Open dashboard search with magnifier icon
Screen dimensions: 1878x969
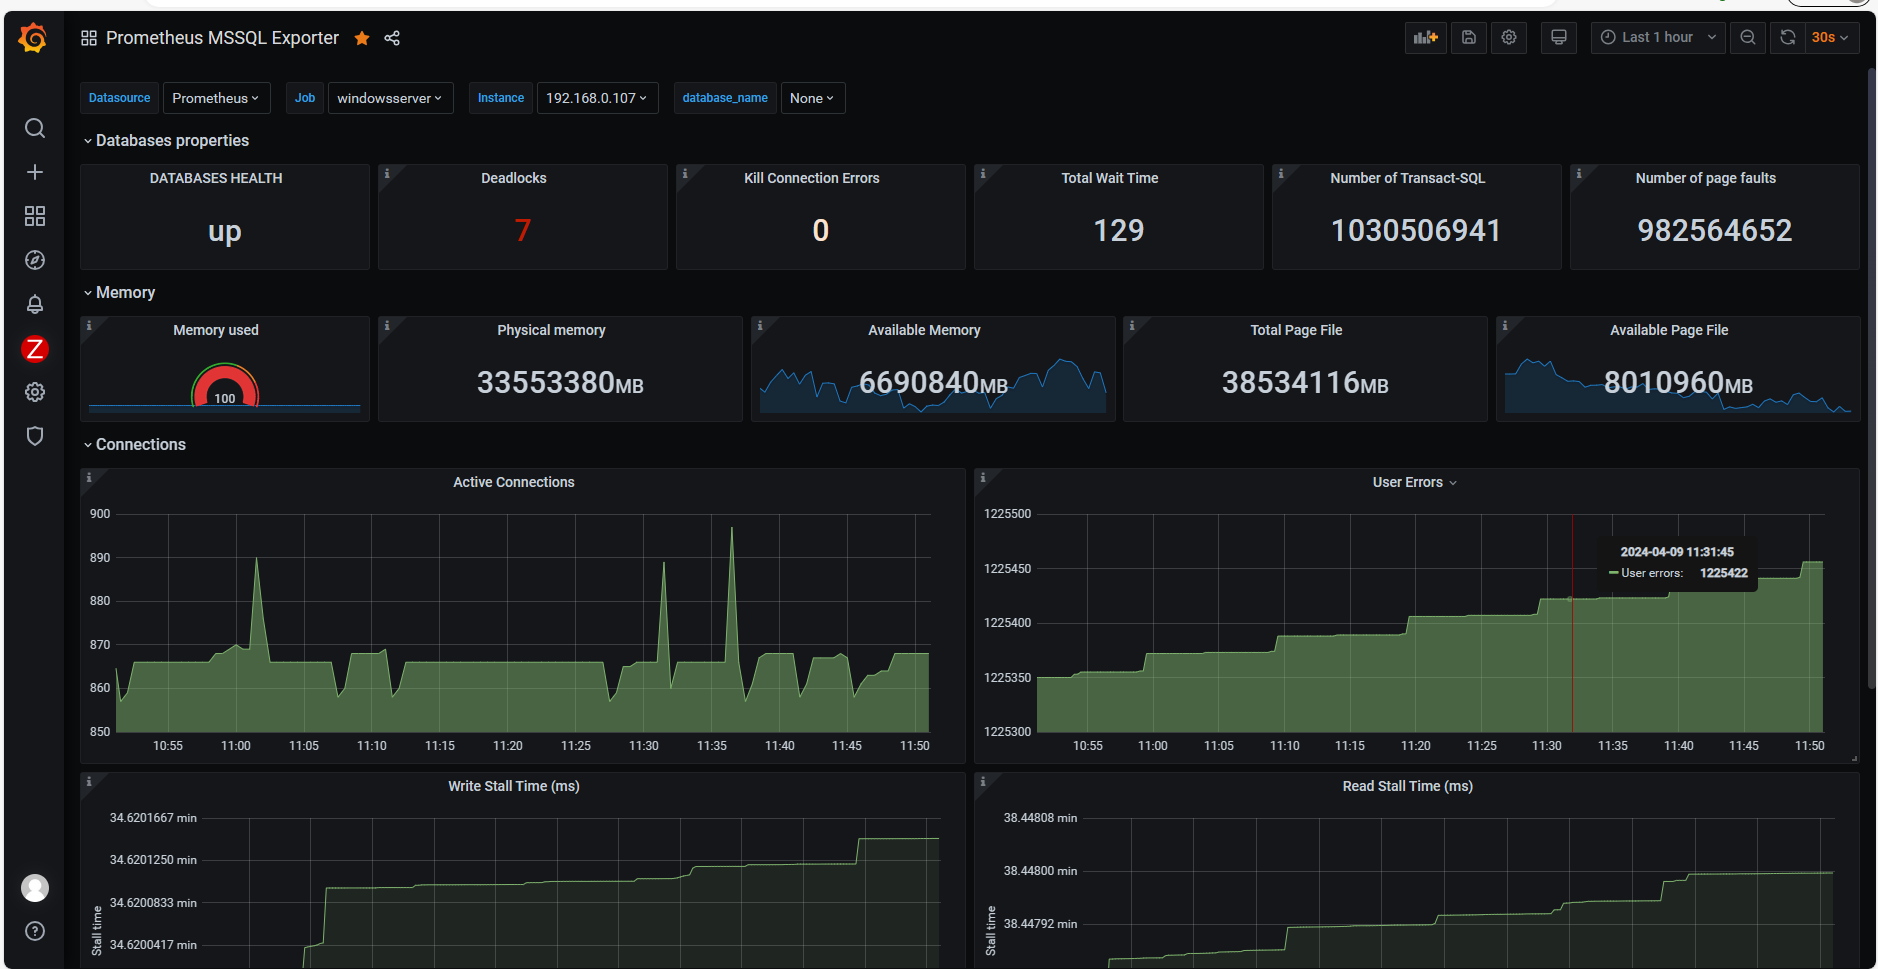coord(35,128)
